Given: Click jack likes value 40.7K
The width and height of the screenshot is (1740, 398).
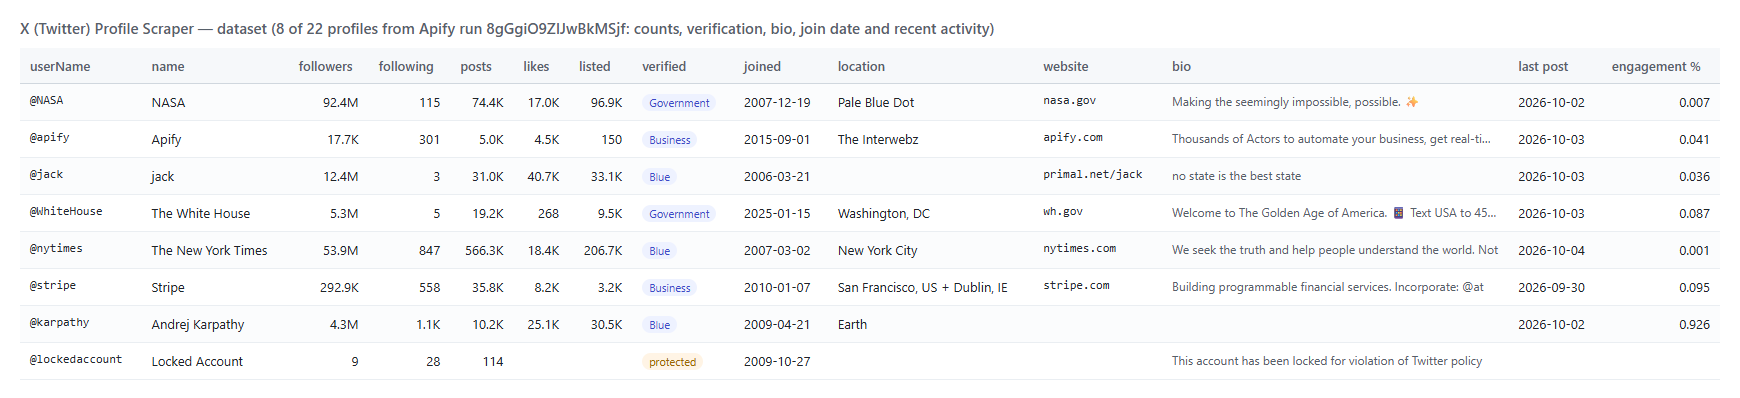Looking at the screenshot, I should [x=543, y=177].
